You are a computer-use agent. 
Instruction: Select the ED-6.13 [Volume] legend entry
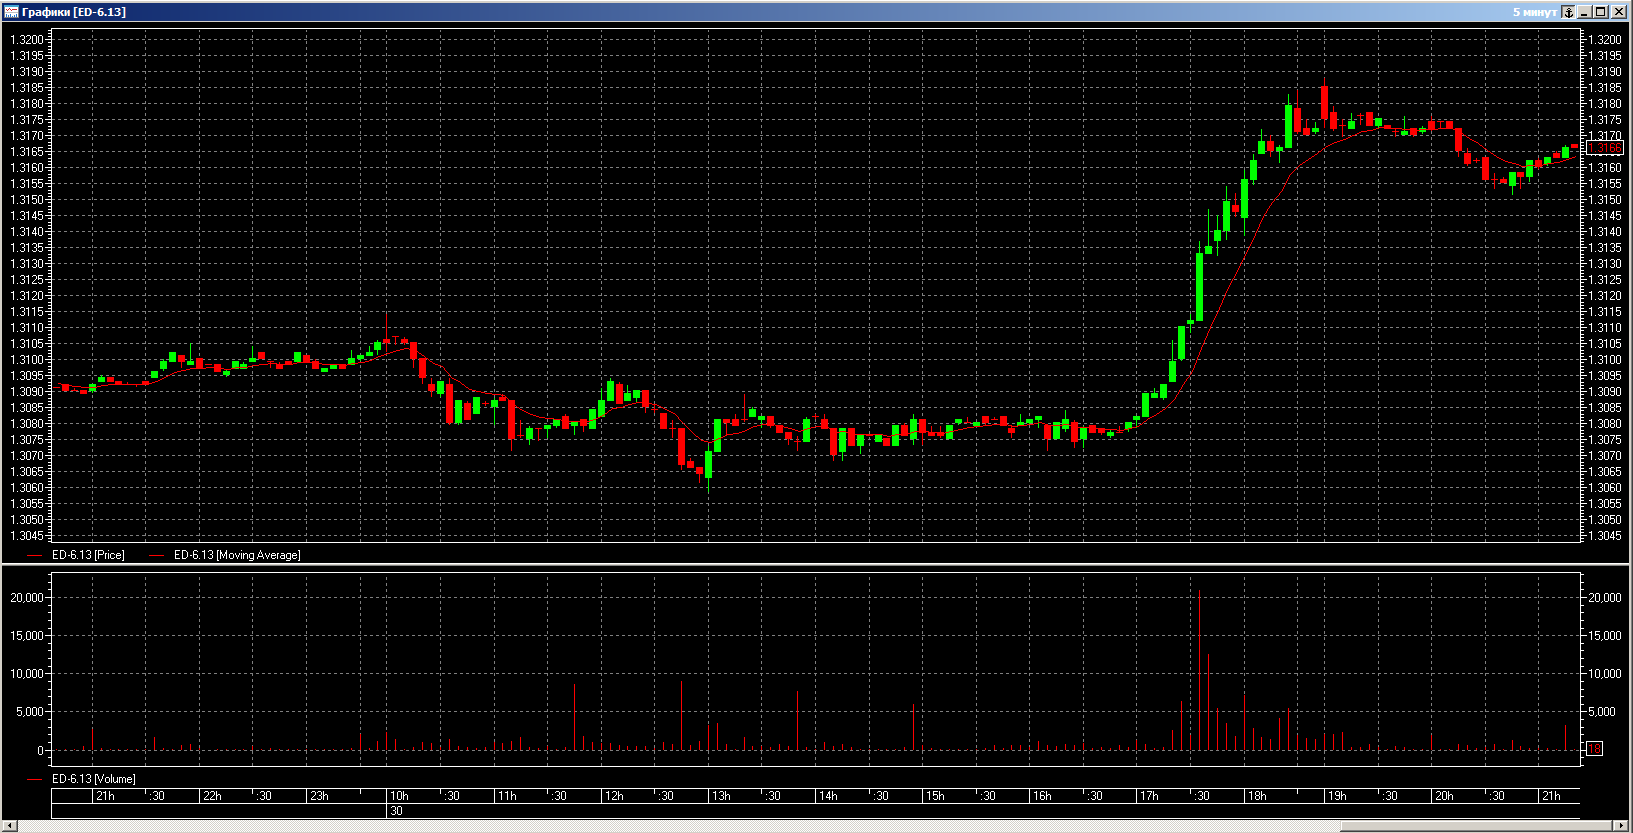(93, 779)
